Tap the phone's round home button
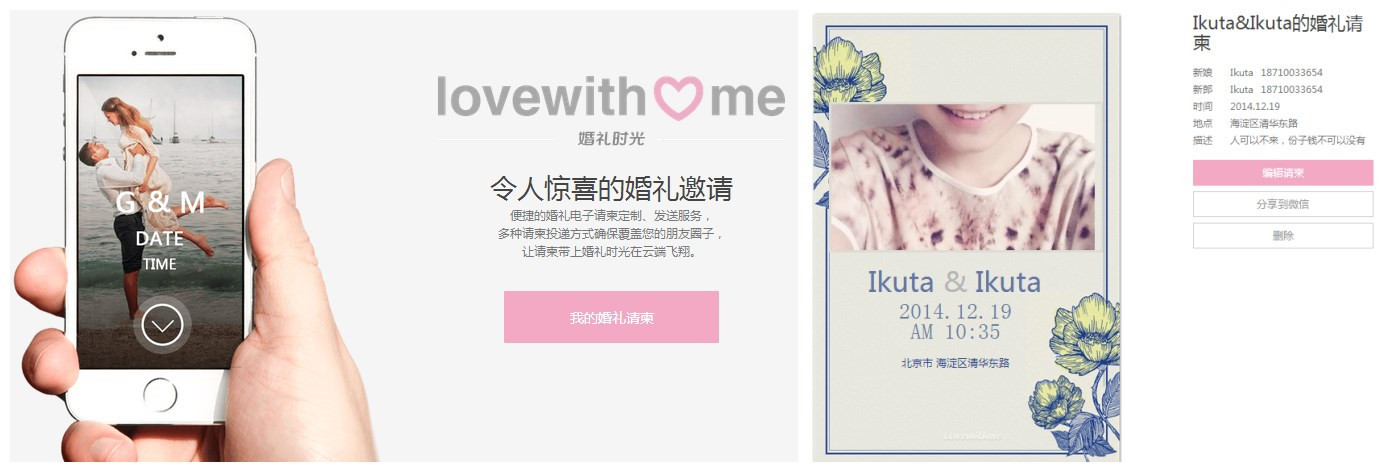 click(x=161, y=395)
